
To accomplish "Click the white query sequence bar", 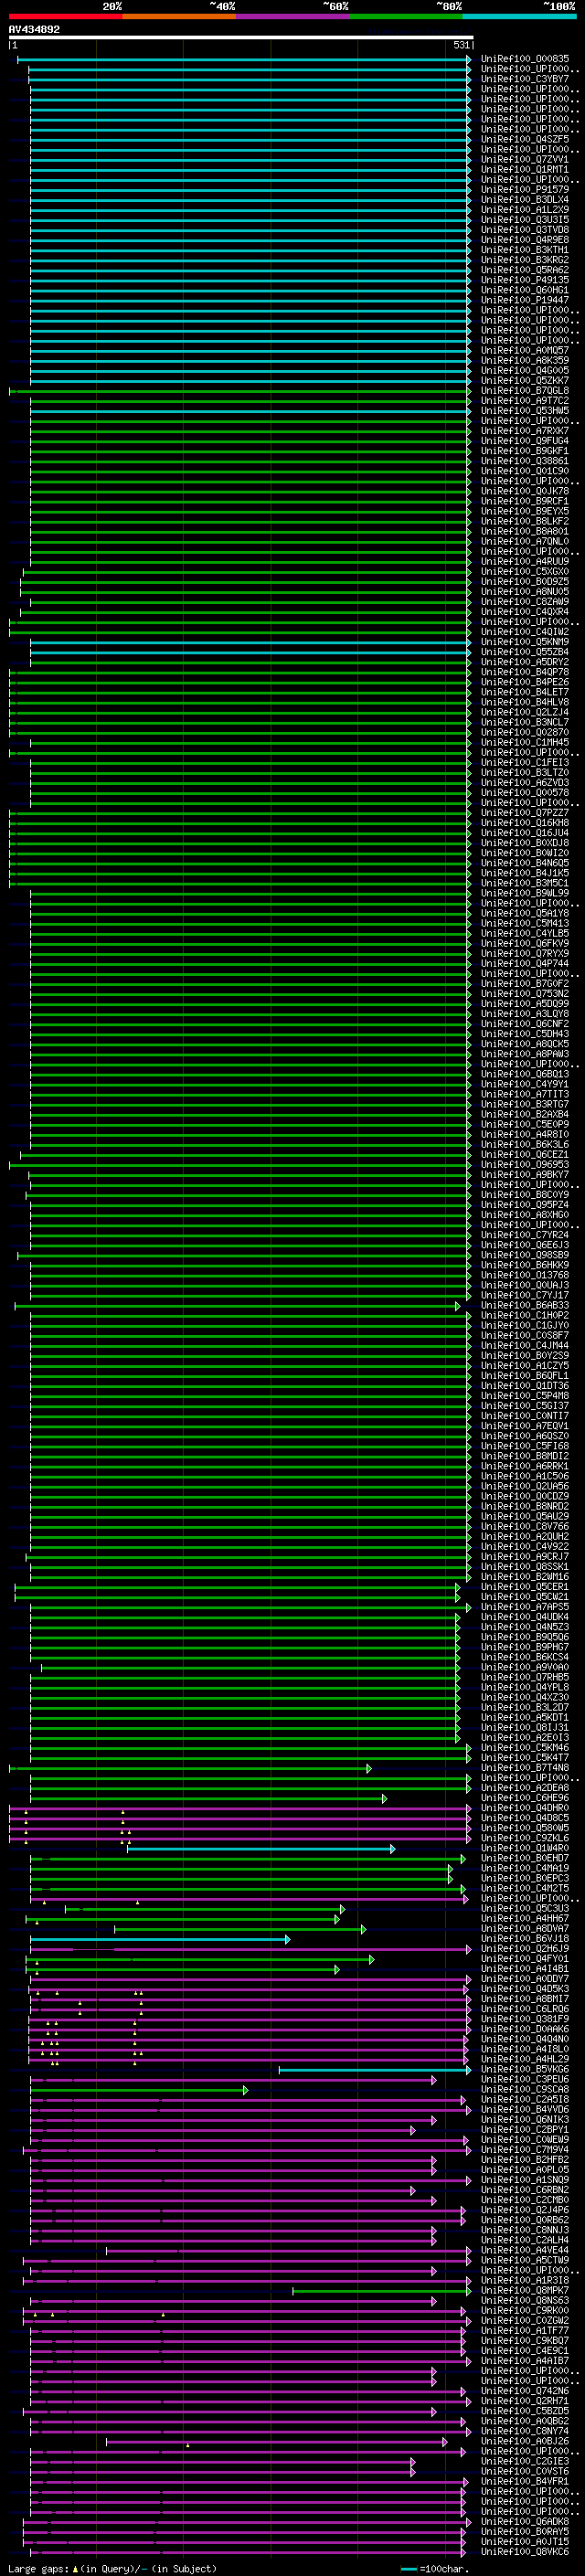I will pos(240,38).
